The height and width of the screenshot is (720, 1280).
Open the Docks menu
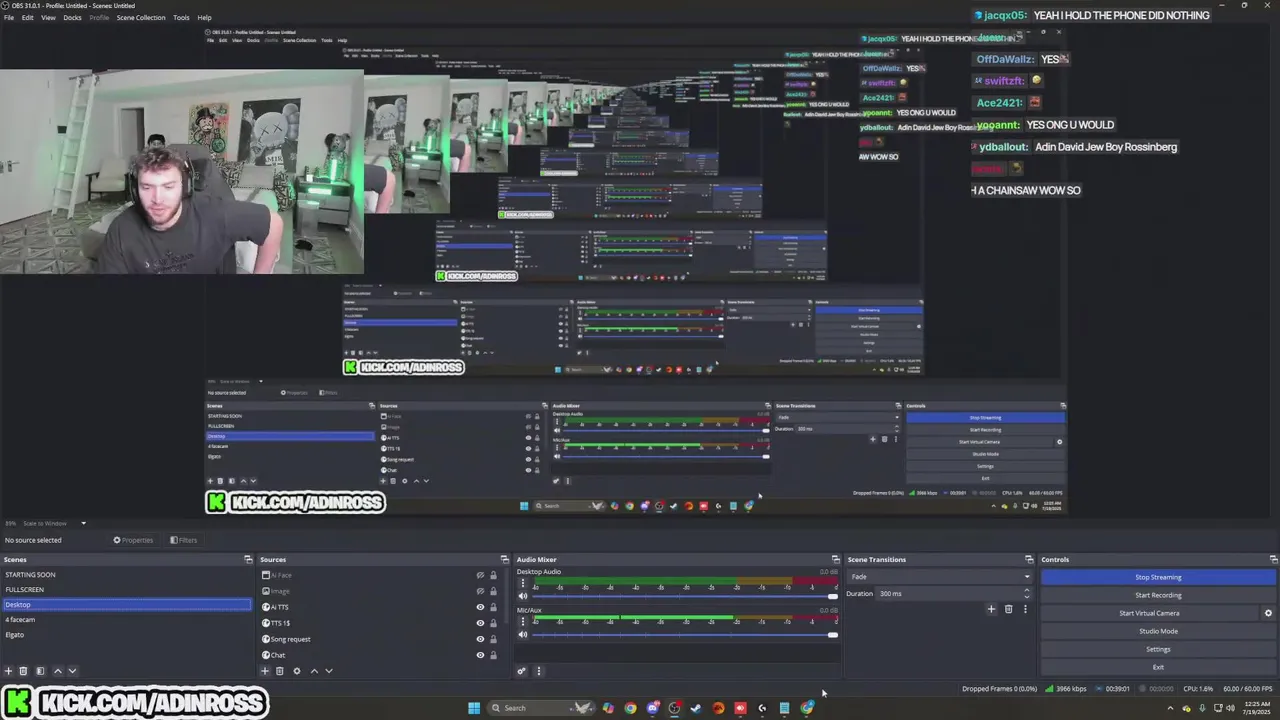pyautogui.click(x=73, y=17)
